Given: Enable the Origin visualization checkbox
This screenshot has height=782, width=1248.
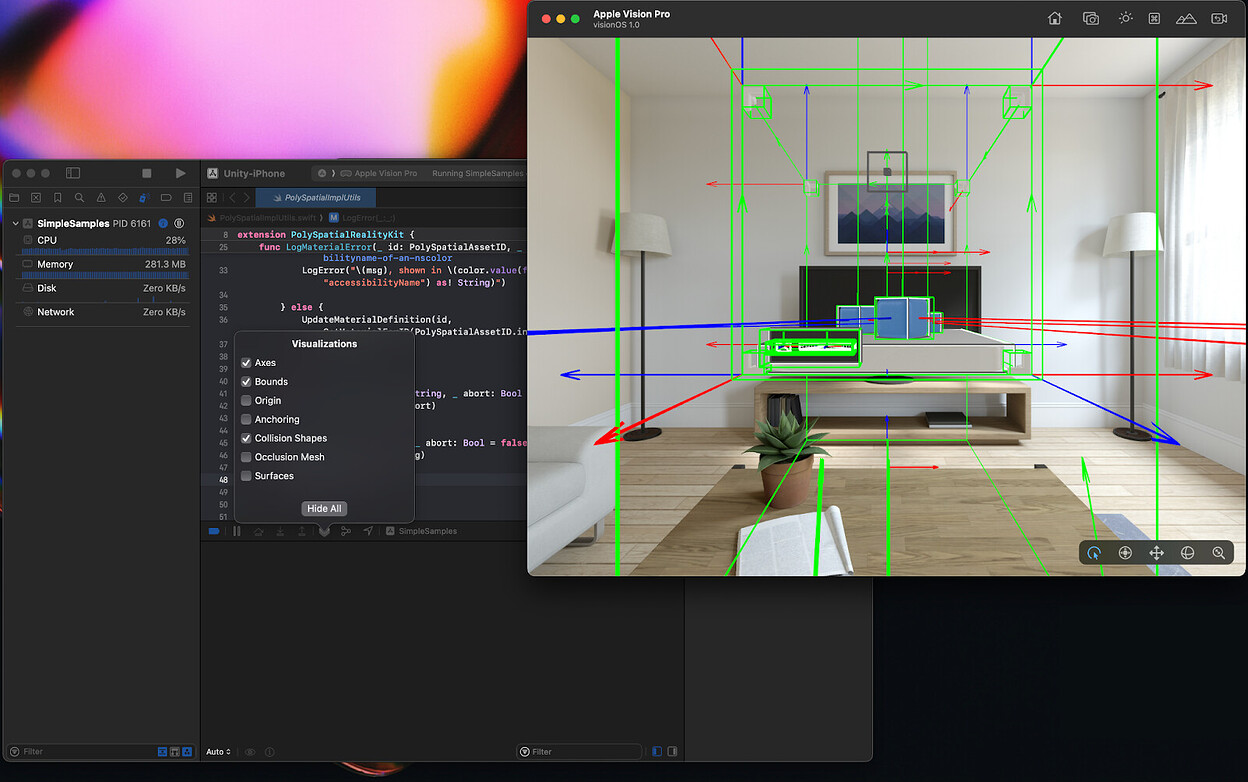Looking at the screenshot, I should [x=246, y=400].
